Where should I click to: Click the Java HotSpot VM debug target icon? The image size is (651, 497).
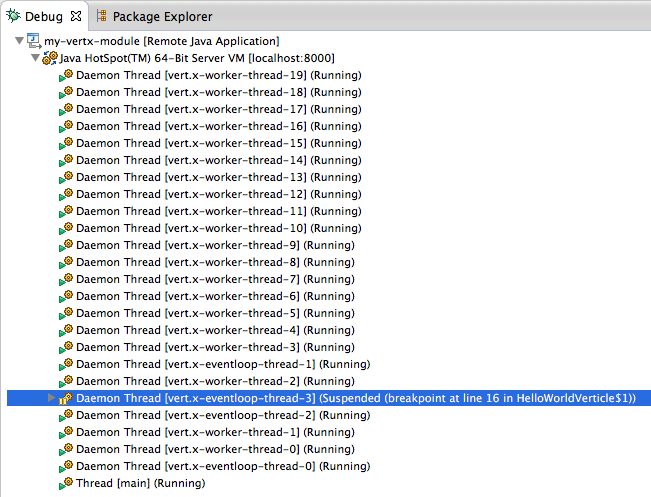click(x=49, y=58)
